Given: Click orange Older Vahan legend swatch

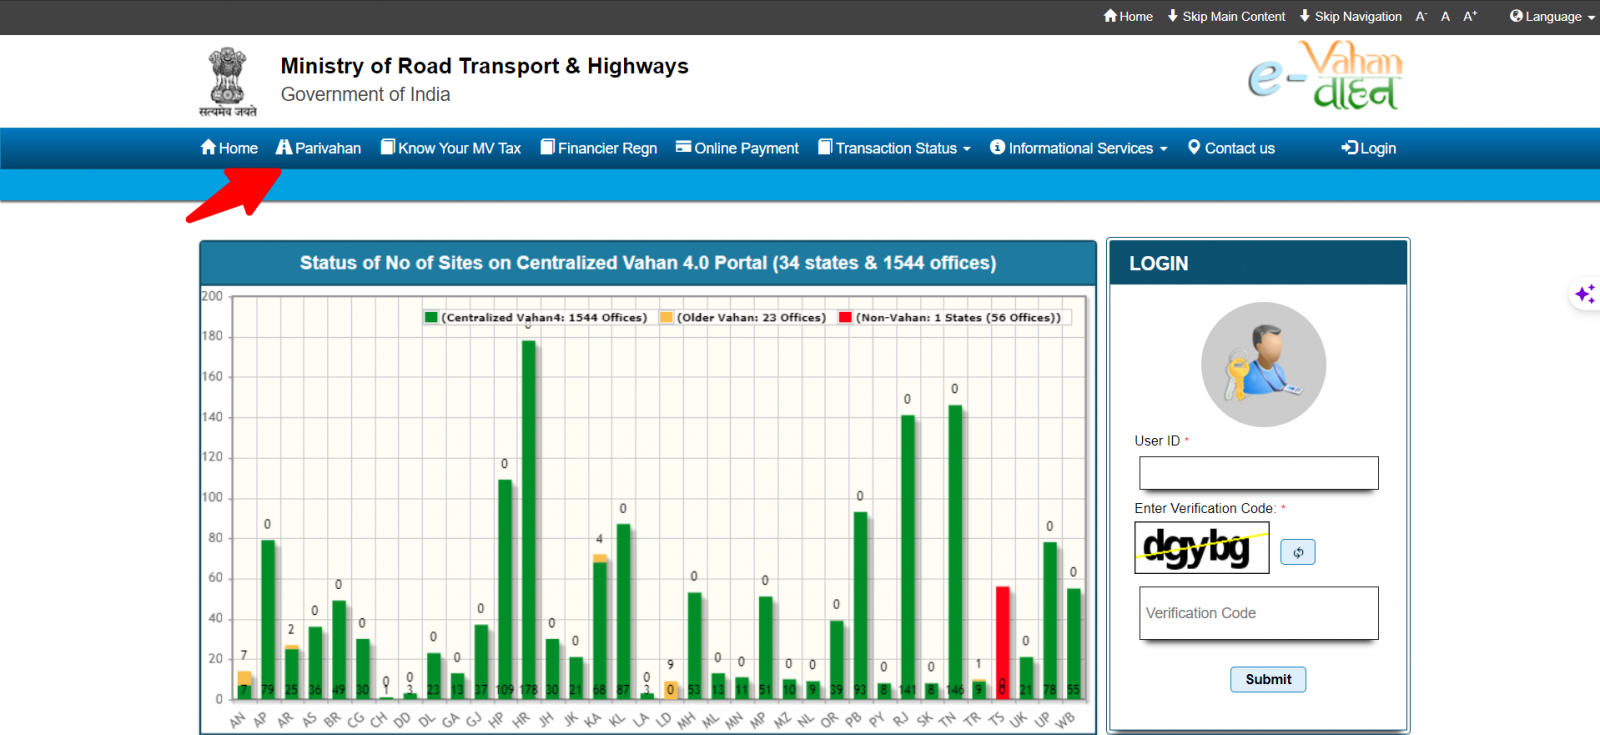Looking at the screenshot, I should tap(667, 317).
